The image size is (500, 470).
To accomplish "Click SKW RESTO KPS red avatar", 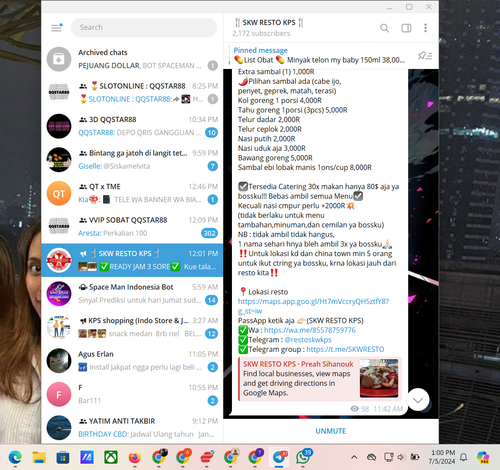I will pos(59,260).
